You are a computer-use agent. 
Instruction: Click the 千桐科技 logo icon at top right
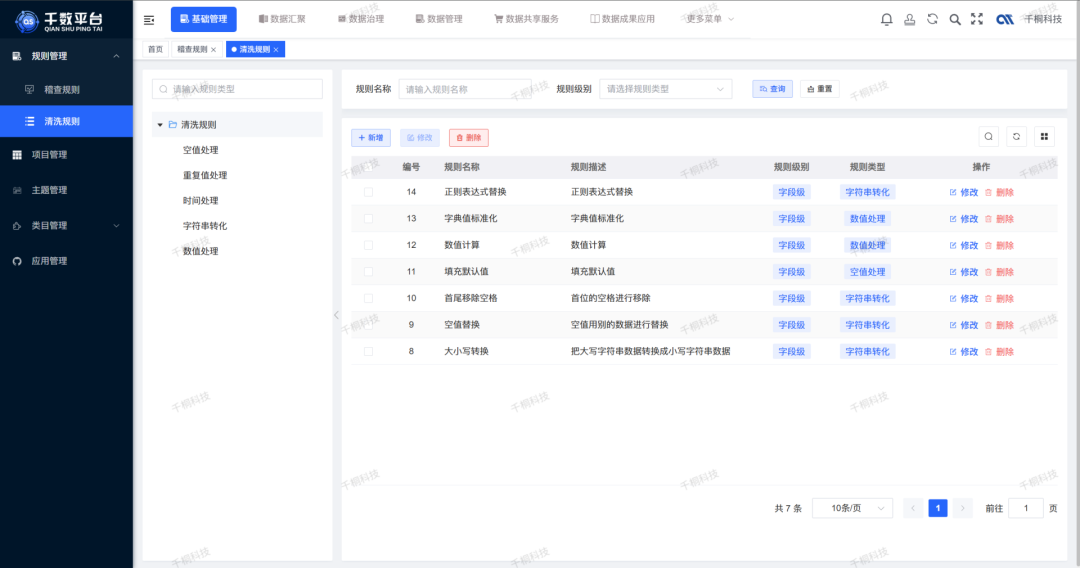click(x=1005, y=19)
